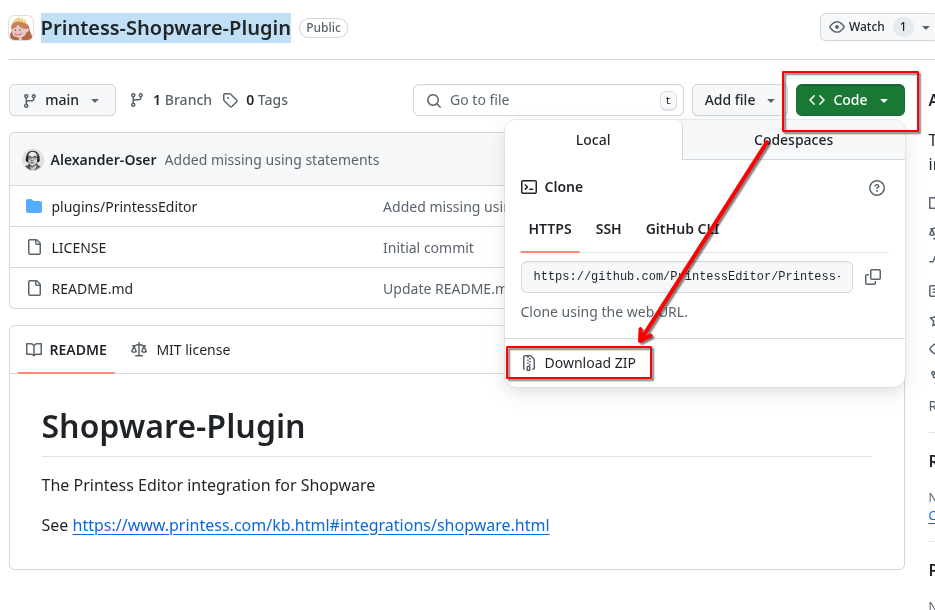Select the SSH clone tab
The image size is (935, 610).
coord(608,230)
